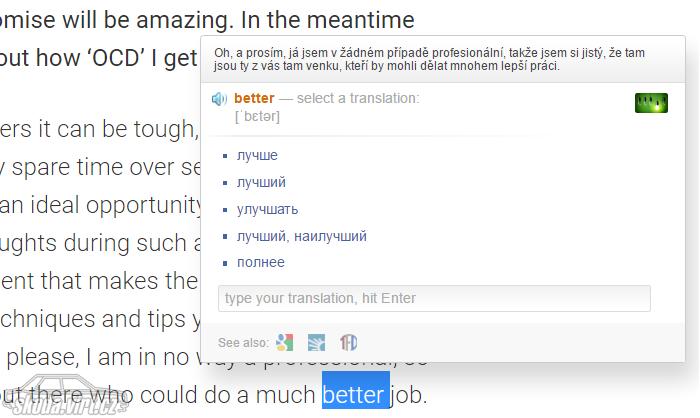Open TFD dictionary icon in See also
This screenshot has width=700, height=418.
pos(348,343)
